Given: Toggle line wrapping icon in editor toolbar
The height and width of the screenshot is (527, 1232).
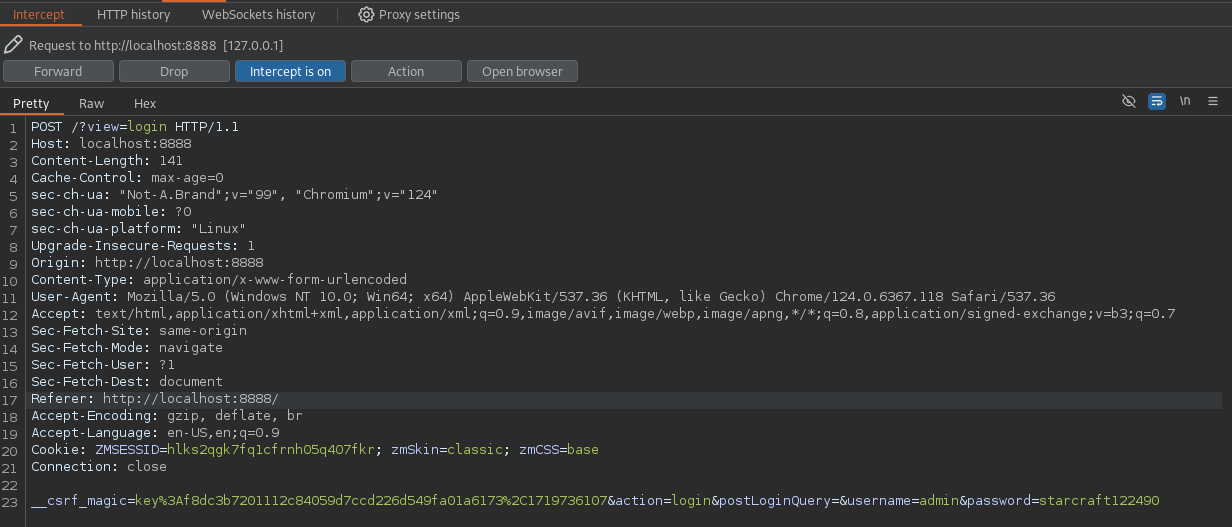Looking at the screenshot, I should click(1157, 102).
